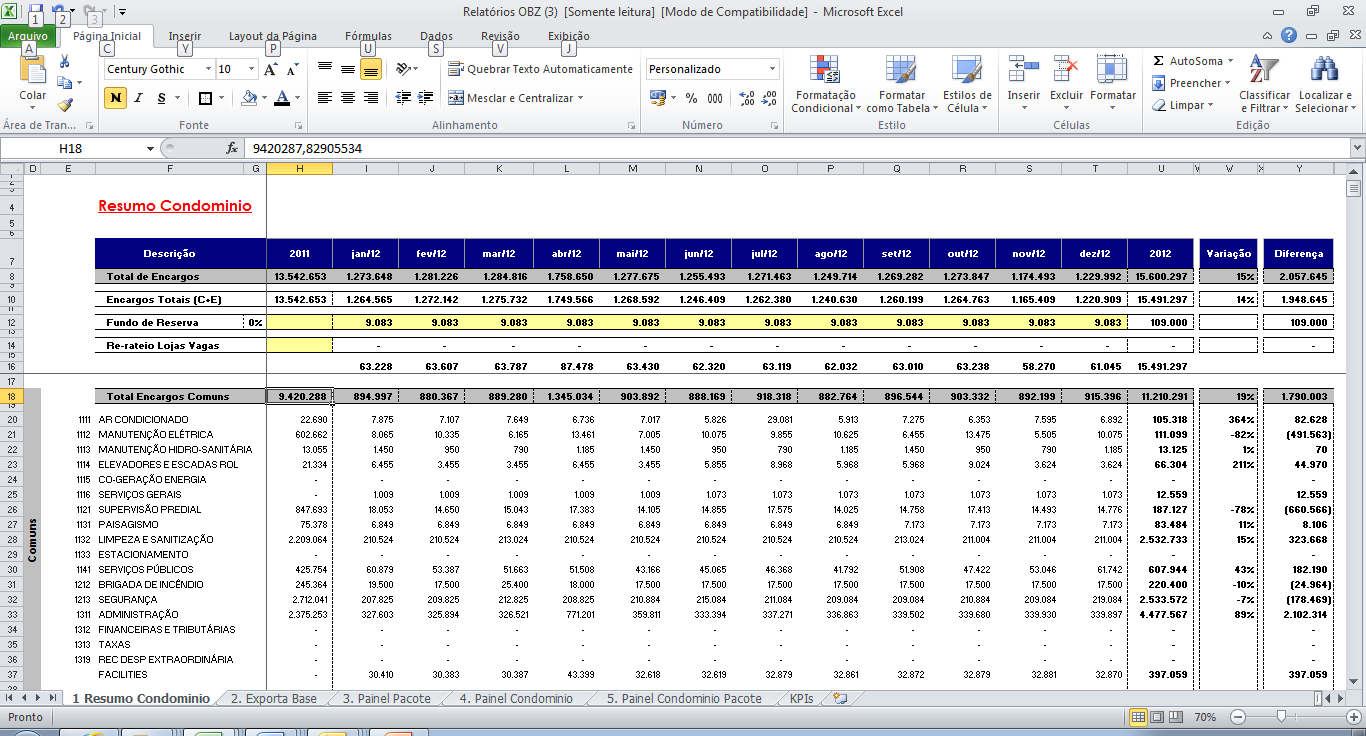Click Quebrar Texto Automaticamente
1366x736 pixels.
click(540, 69)
